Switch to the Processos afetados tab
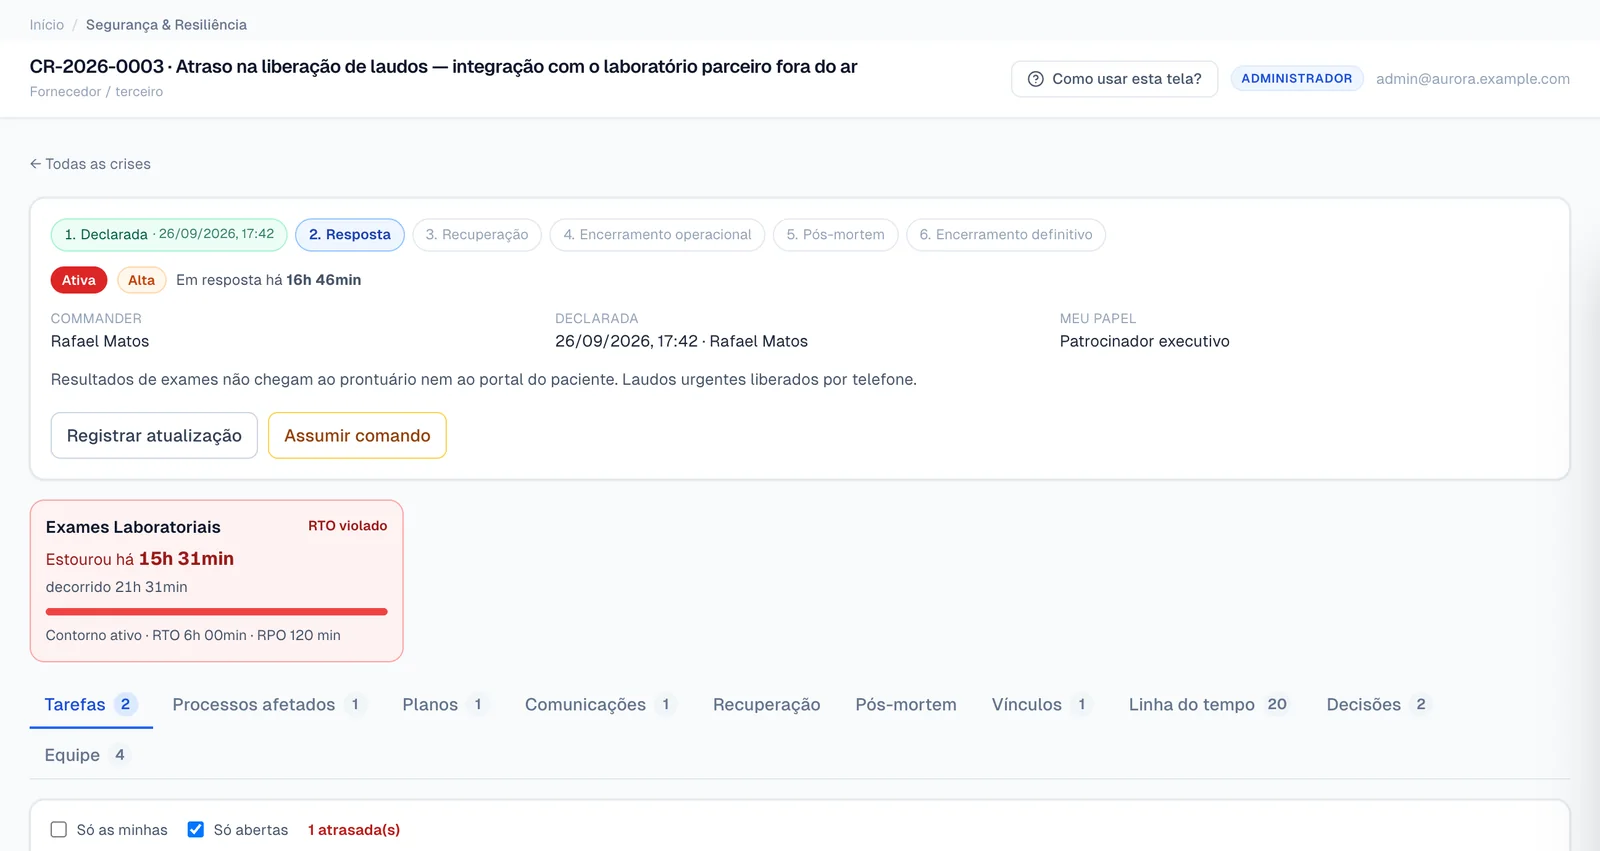This screenshot has height=851, width=1600. 269,704
